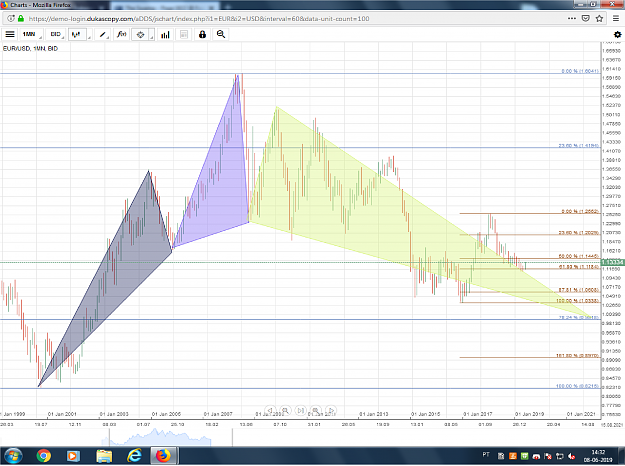Open page actions three-dot menu

click(x=572, y=18)
